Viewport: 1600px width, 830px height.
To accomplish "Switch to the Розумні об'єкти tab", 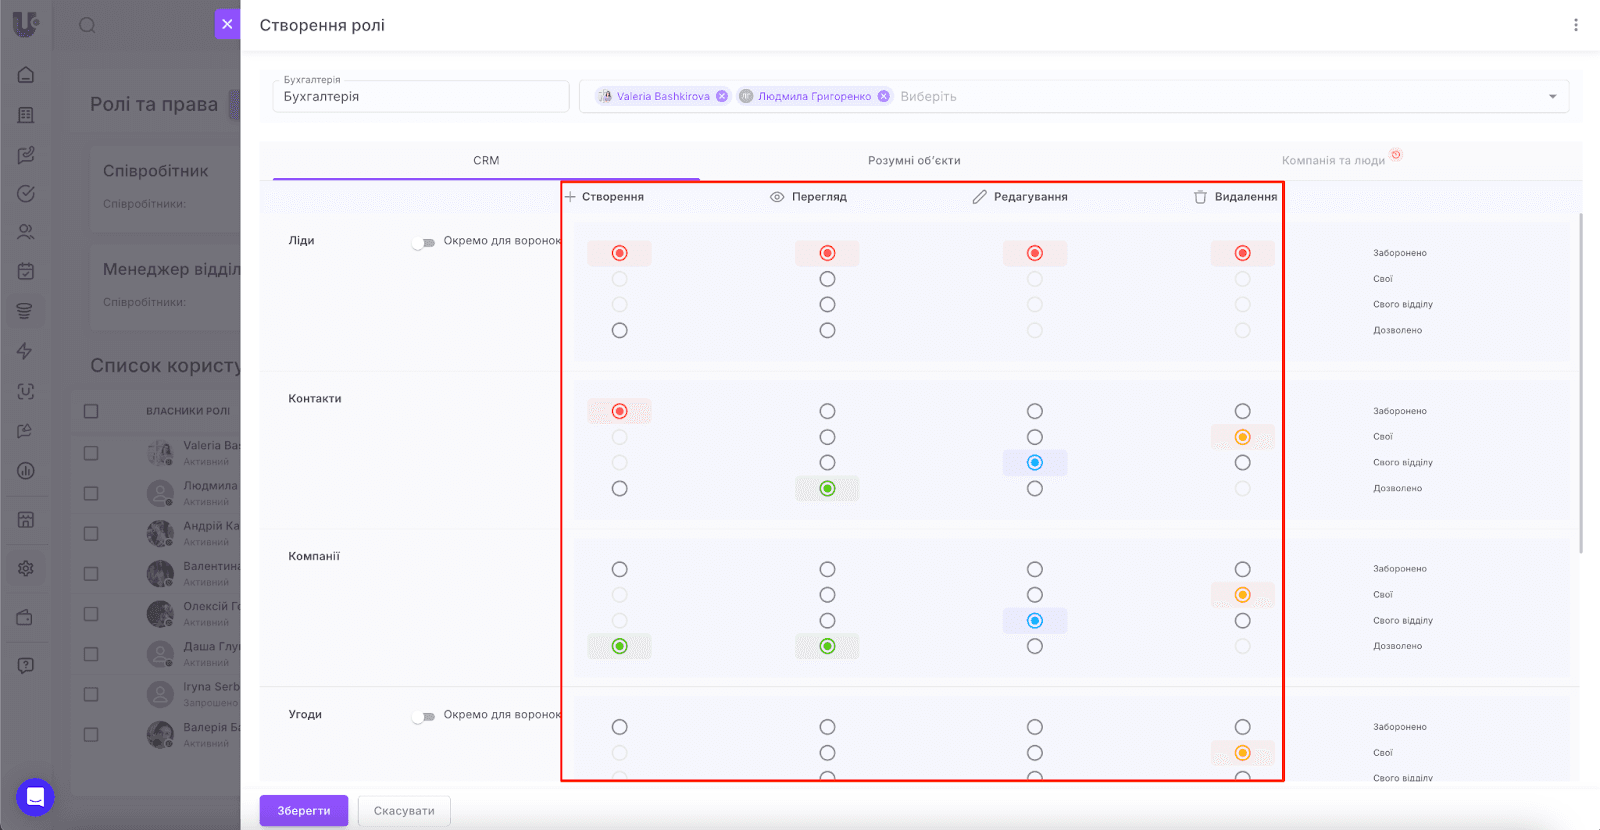I will (x=913, y=160).
